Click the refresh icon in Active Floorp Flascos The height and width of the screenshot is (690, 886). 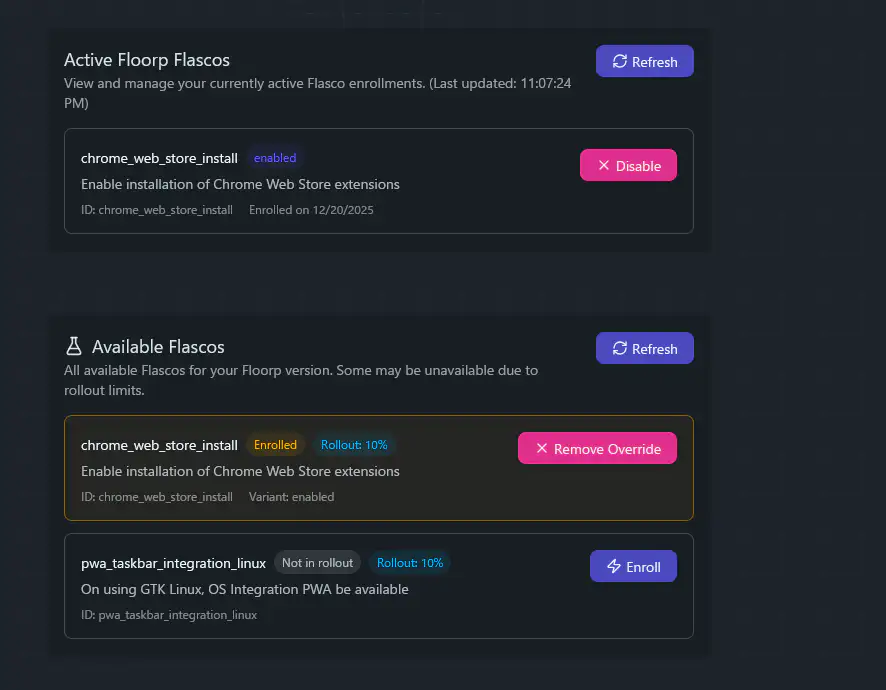[x=620, y=62]
